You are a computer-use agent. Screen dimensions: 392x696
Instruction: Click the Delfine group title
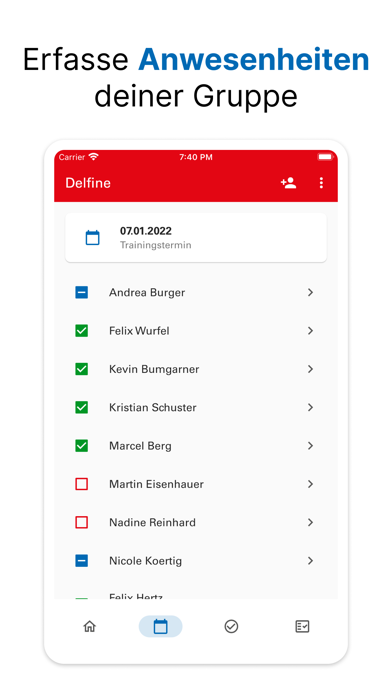(x=88, y=183)
